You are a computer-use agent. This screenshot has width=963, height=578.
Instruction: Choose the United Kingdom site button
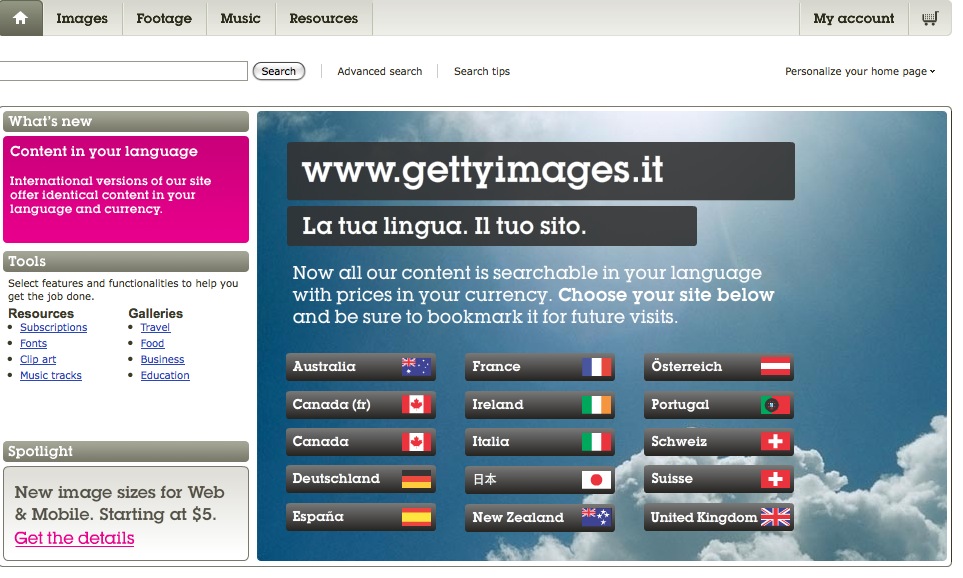pos(719,517)
